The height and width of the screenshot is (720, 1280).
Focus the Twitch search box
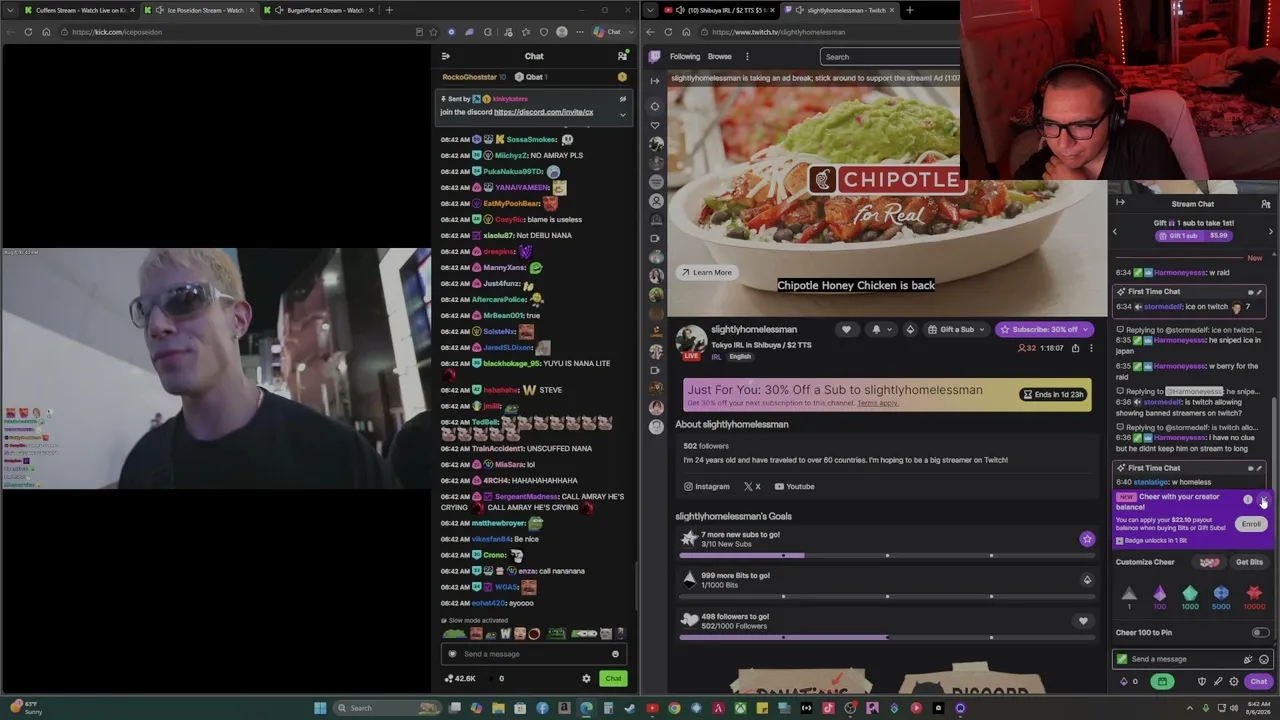tap(890, 57)
